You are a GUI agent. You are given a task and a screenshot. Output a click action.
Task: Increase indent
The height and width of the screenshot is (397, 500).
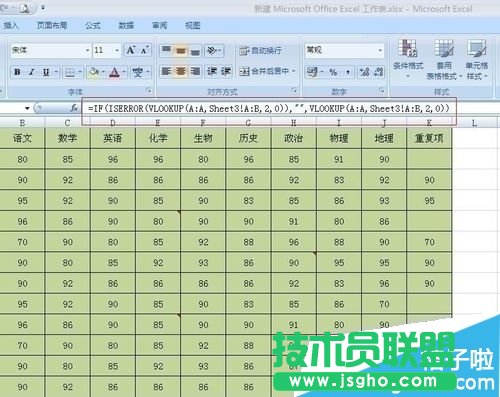point(226,71)
